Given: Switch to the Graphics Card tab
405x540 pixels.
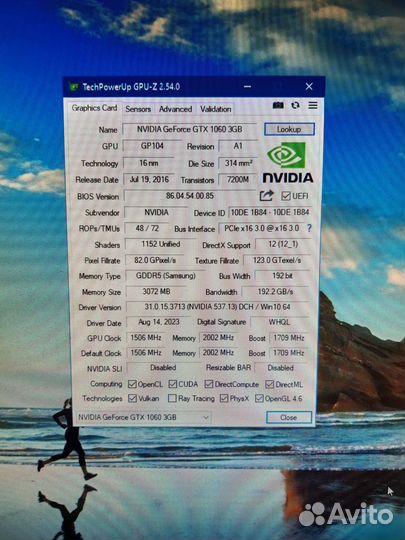Looking at the screenshot, I should point(94,108).
